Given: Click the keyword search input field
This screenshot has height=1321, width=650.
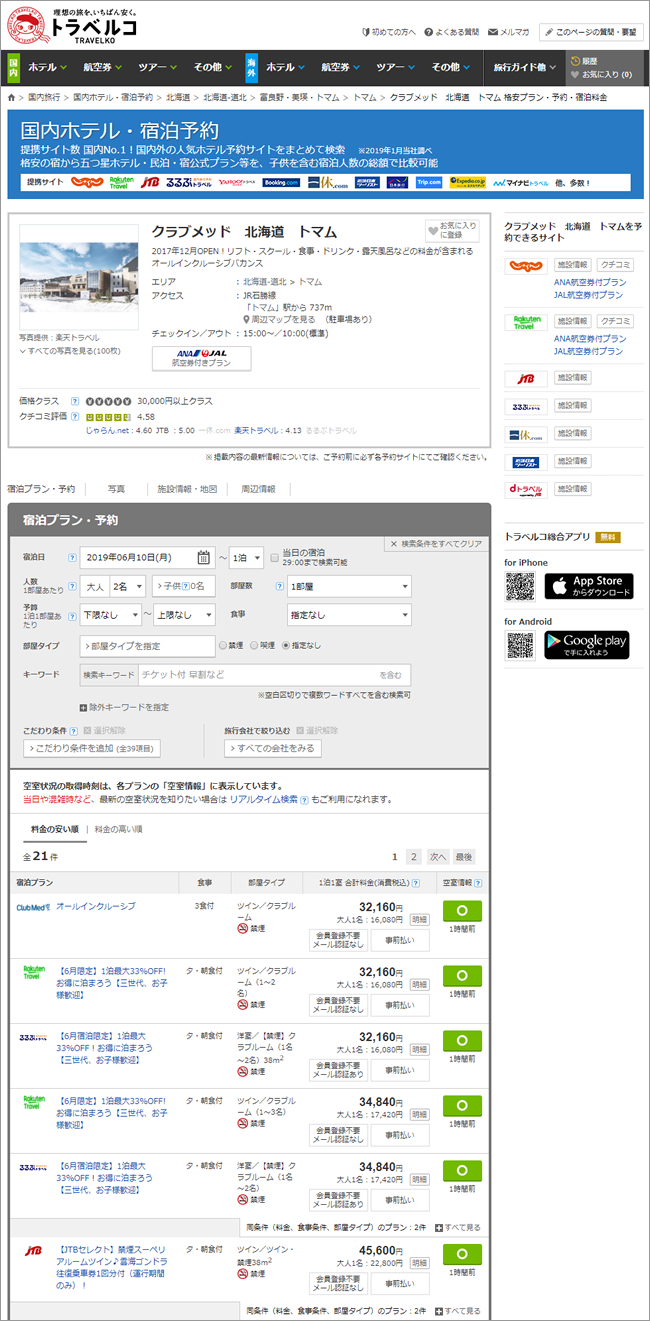Looking at the screenshot, I should [x=258, y=675].
